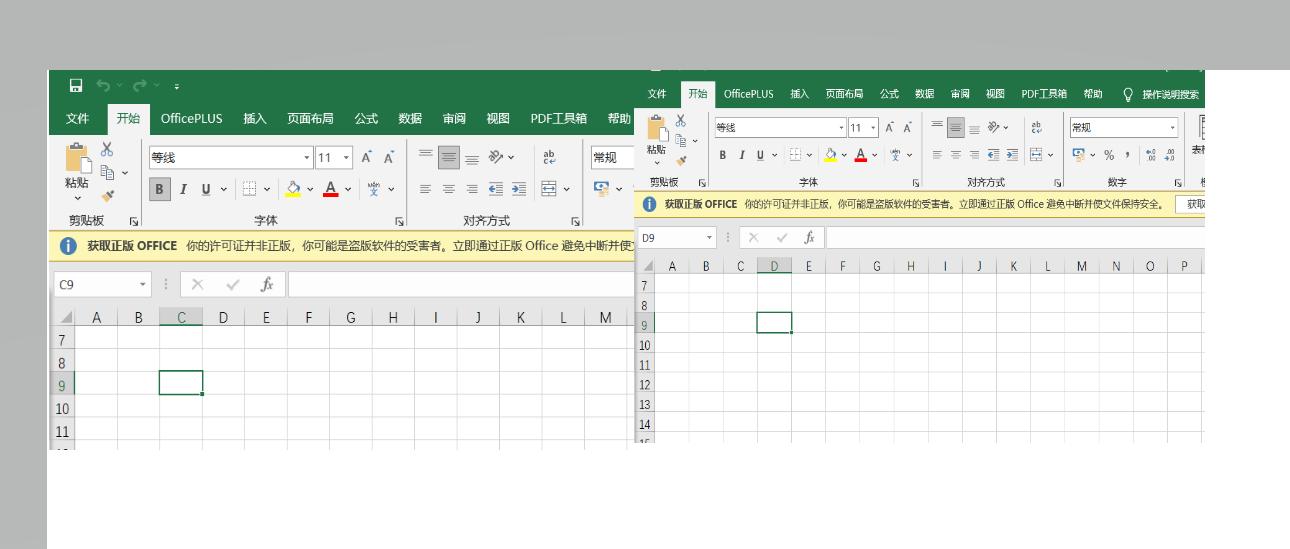This screenshot has width=1290, height=549.
Task: Decrease indent in left Excel window
Action: click(x=496, y=189)
